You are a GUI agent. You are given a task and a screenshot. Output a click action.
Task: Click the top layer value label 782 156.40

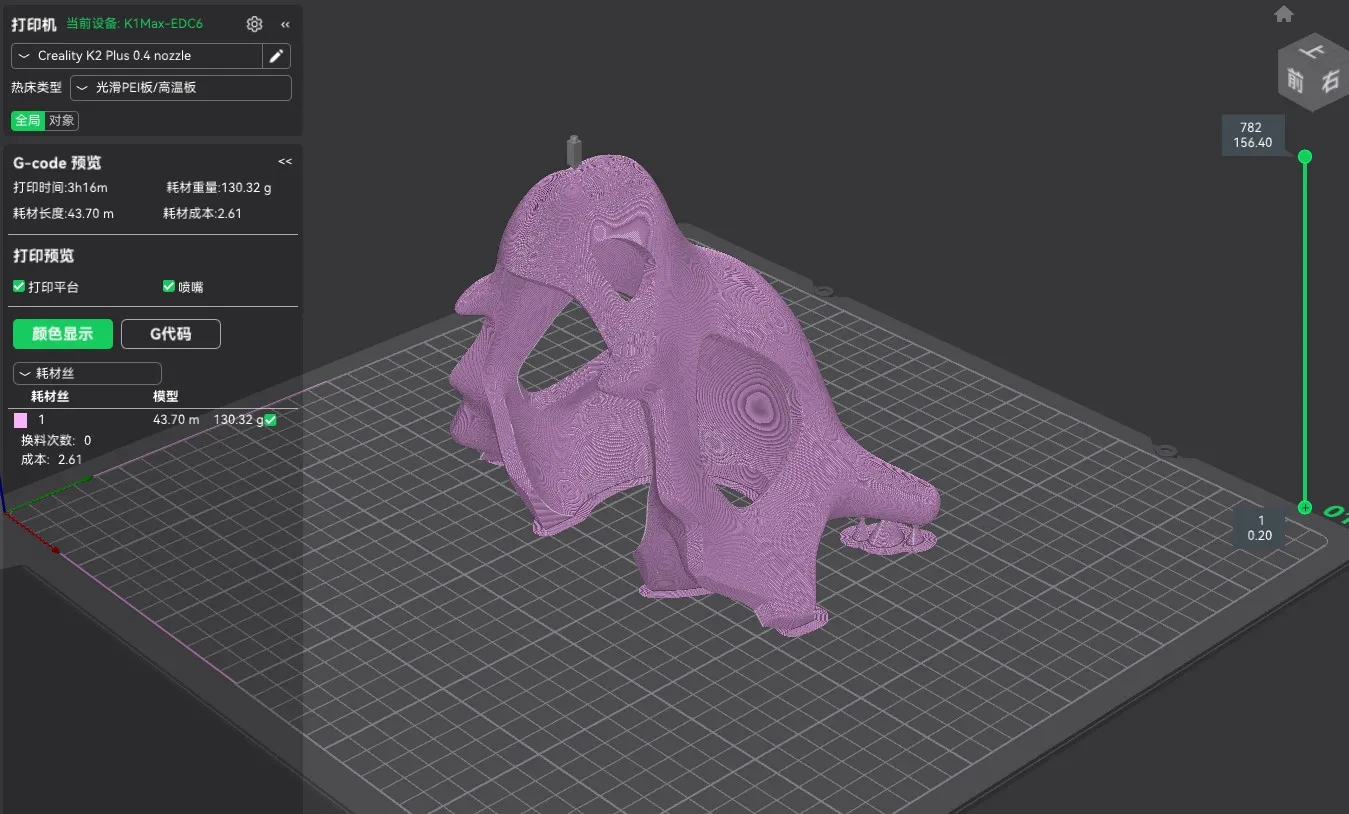pyautogui.click(x=1251, y=135)
